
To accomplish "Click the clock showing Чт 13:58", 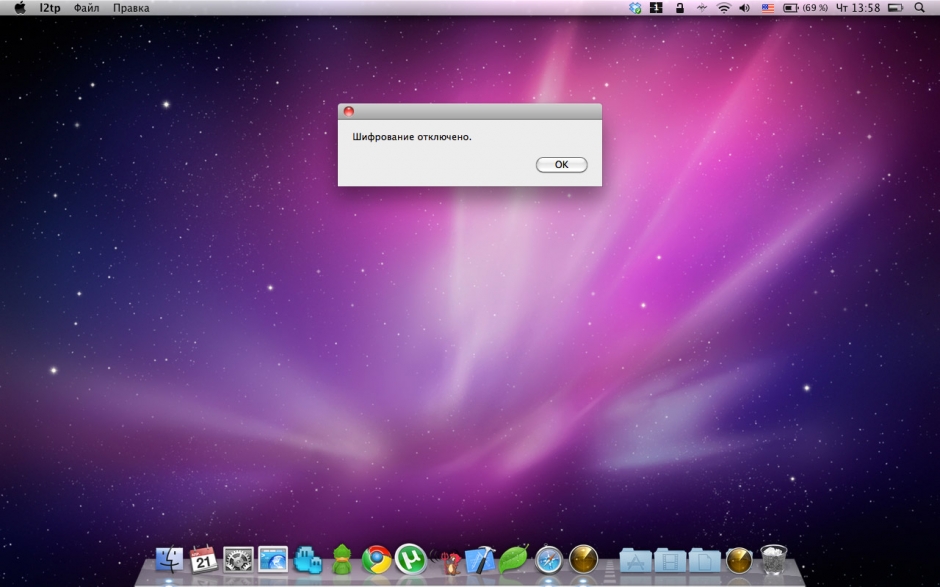I will (858, 8).
